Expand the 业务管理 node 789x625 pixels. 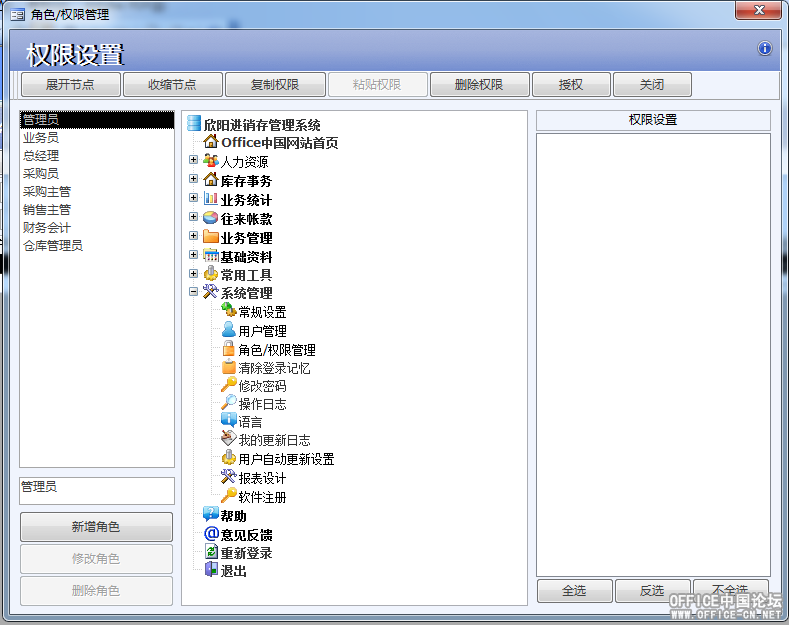click(193, 236)
